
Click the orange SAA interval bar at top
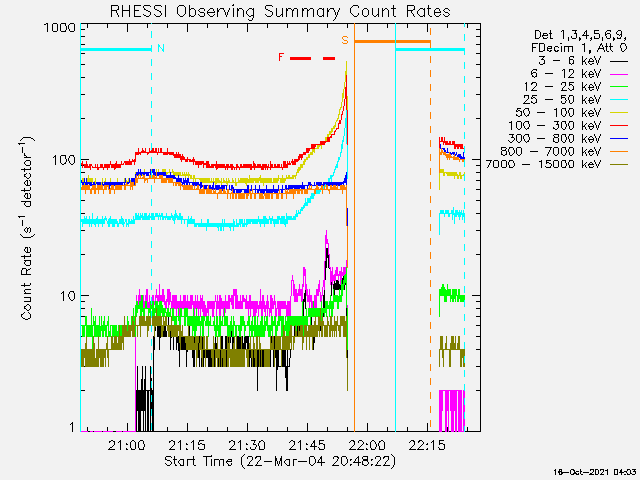point(392,42)
